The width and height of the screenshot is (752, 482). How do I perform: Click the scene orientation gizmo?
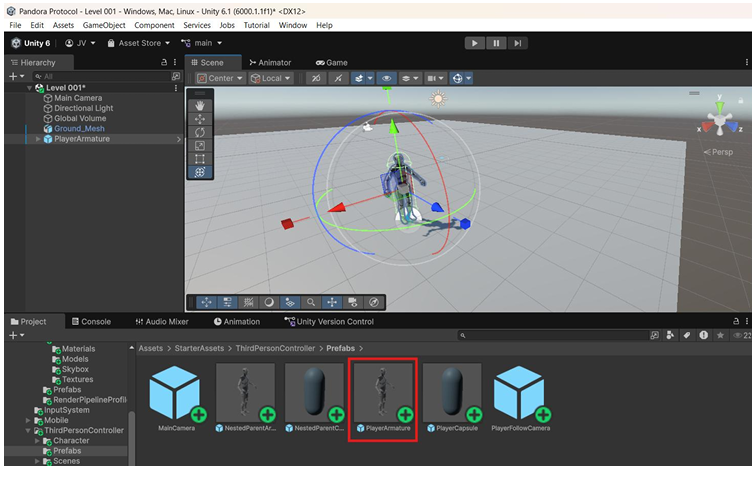[x=720, y=118]
